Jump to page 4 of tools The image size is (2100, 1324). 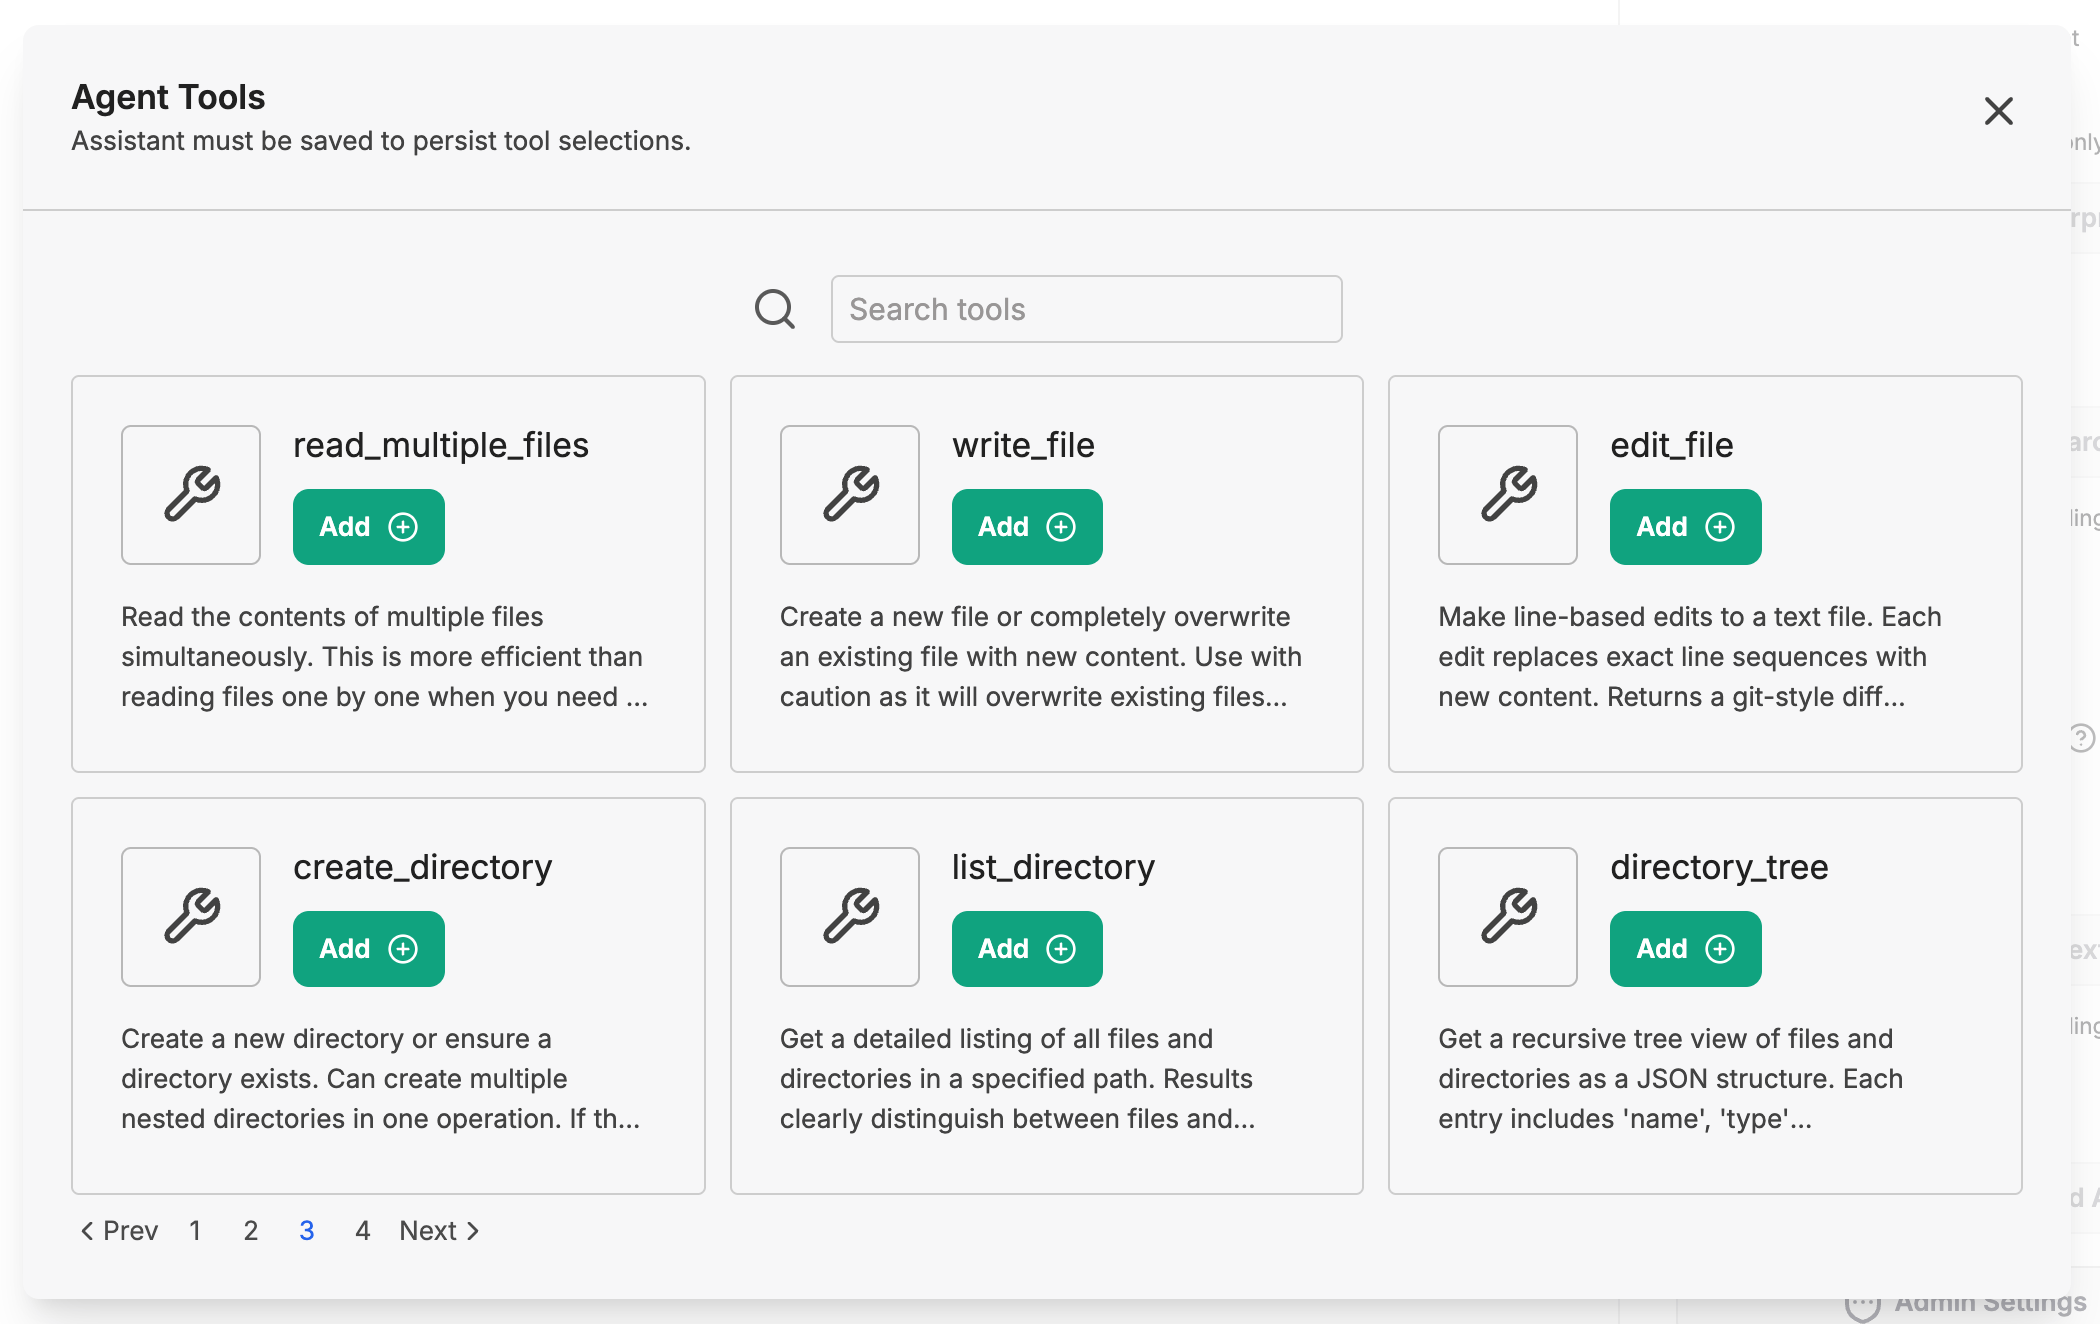pos(363,1231)
